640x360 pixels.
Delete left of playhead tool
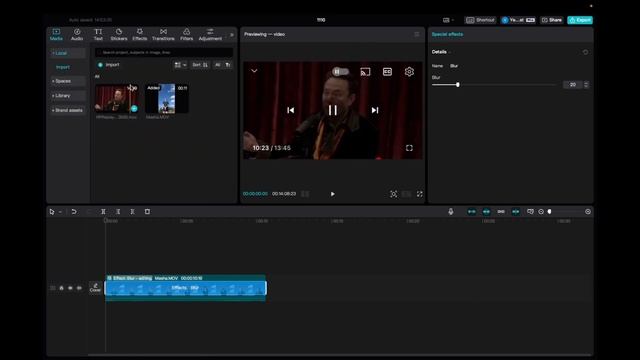118,212
